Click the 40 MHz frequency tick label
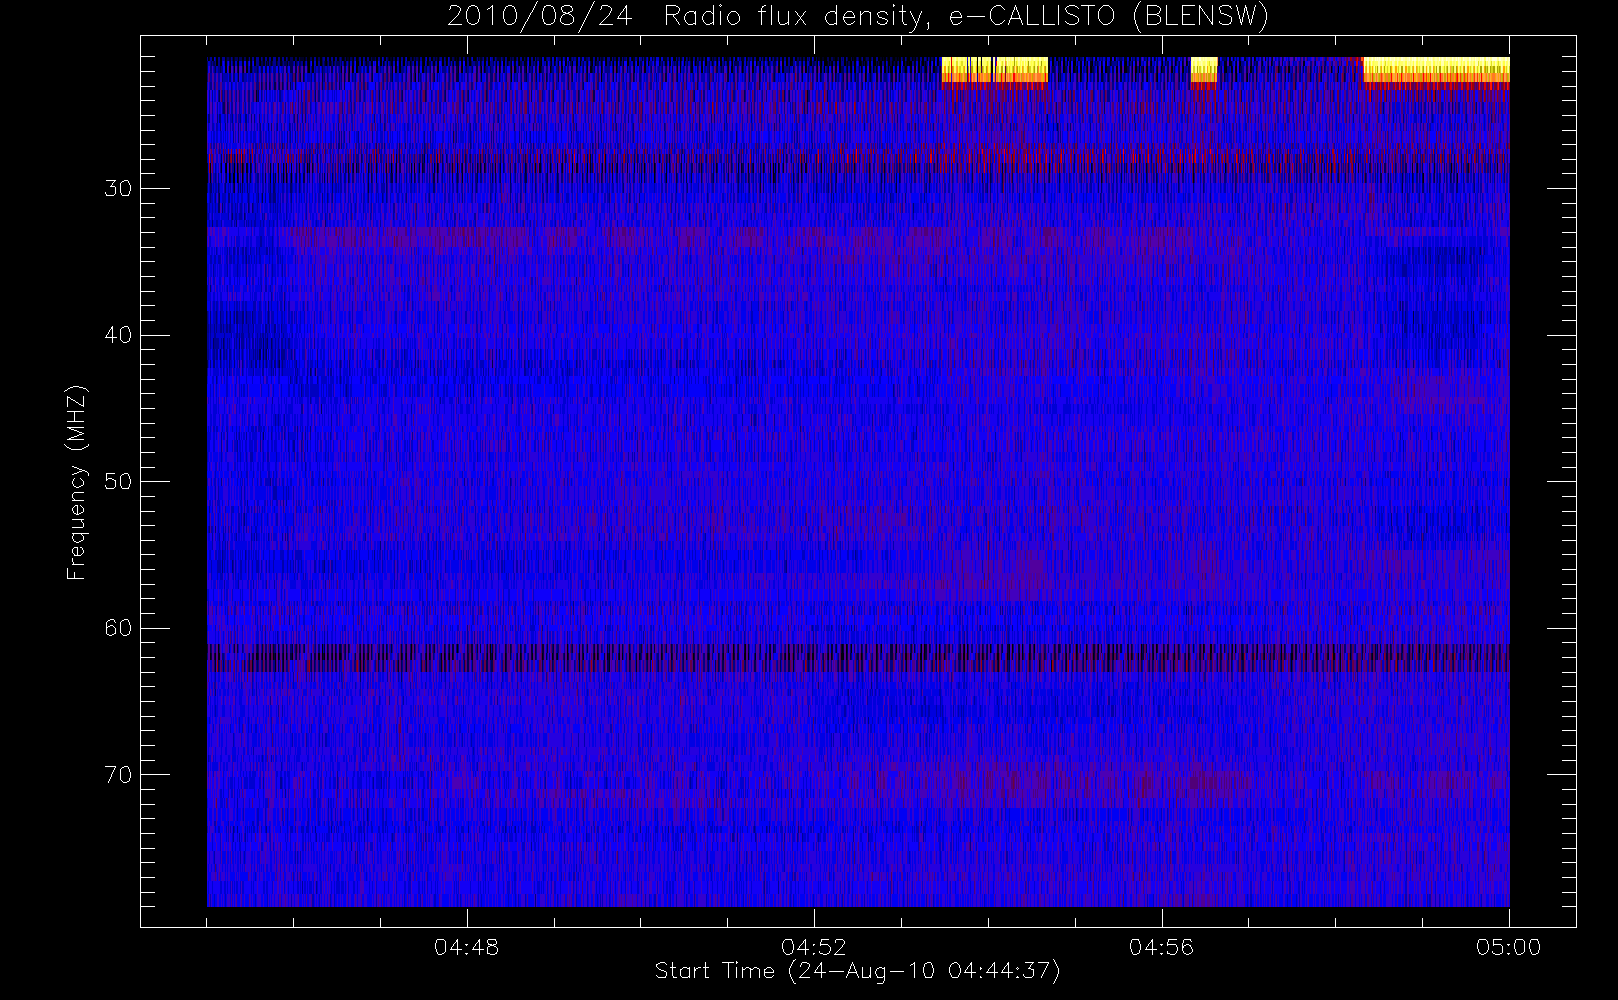The height and width of the screenshot is (1000, 1618). click(x=118, y=335)
